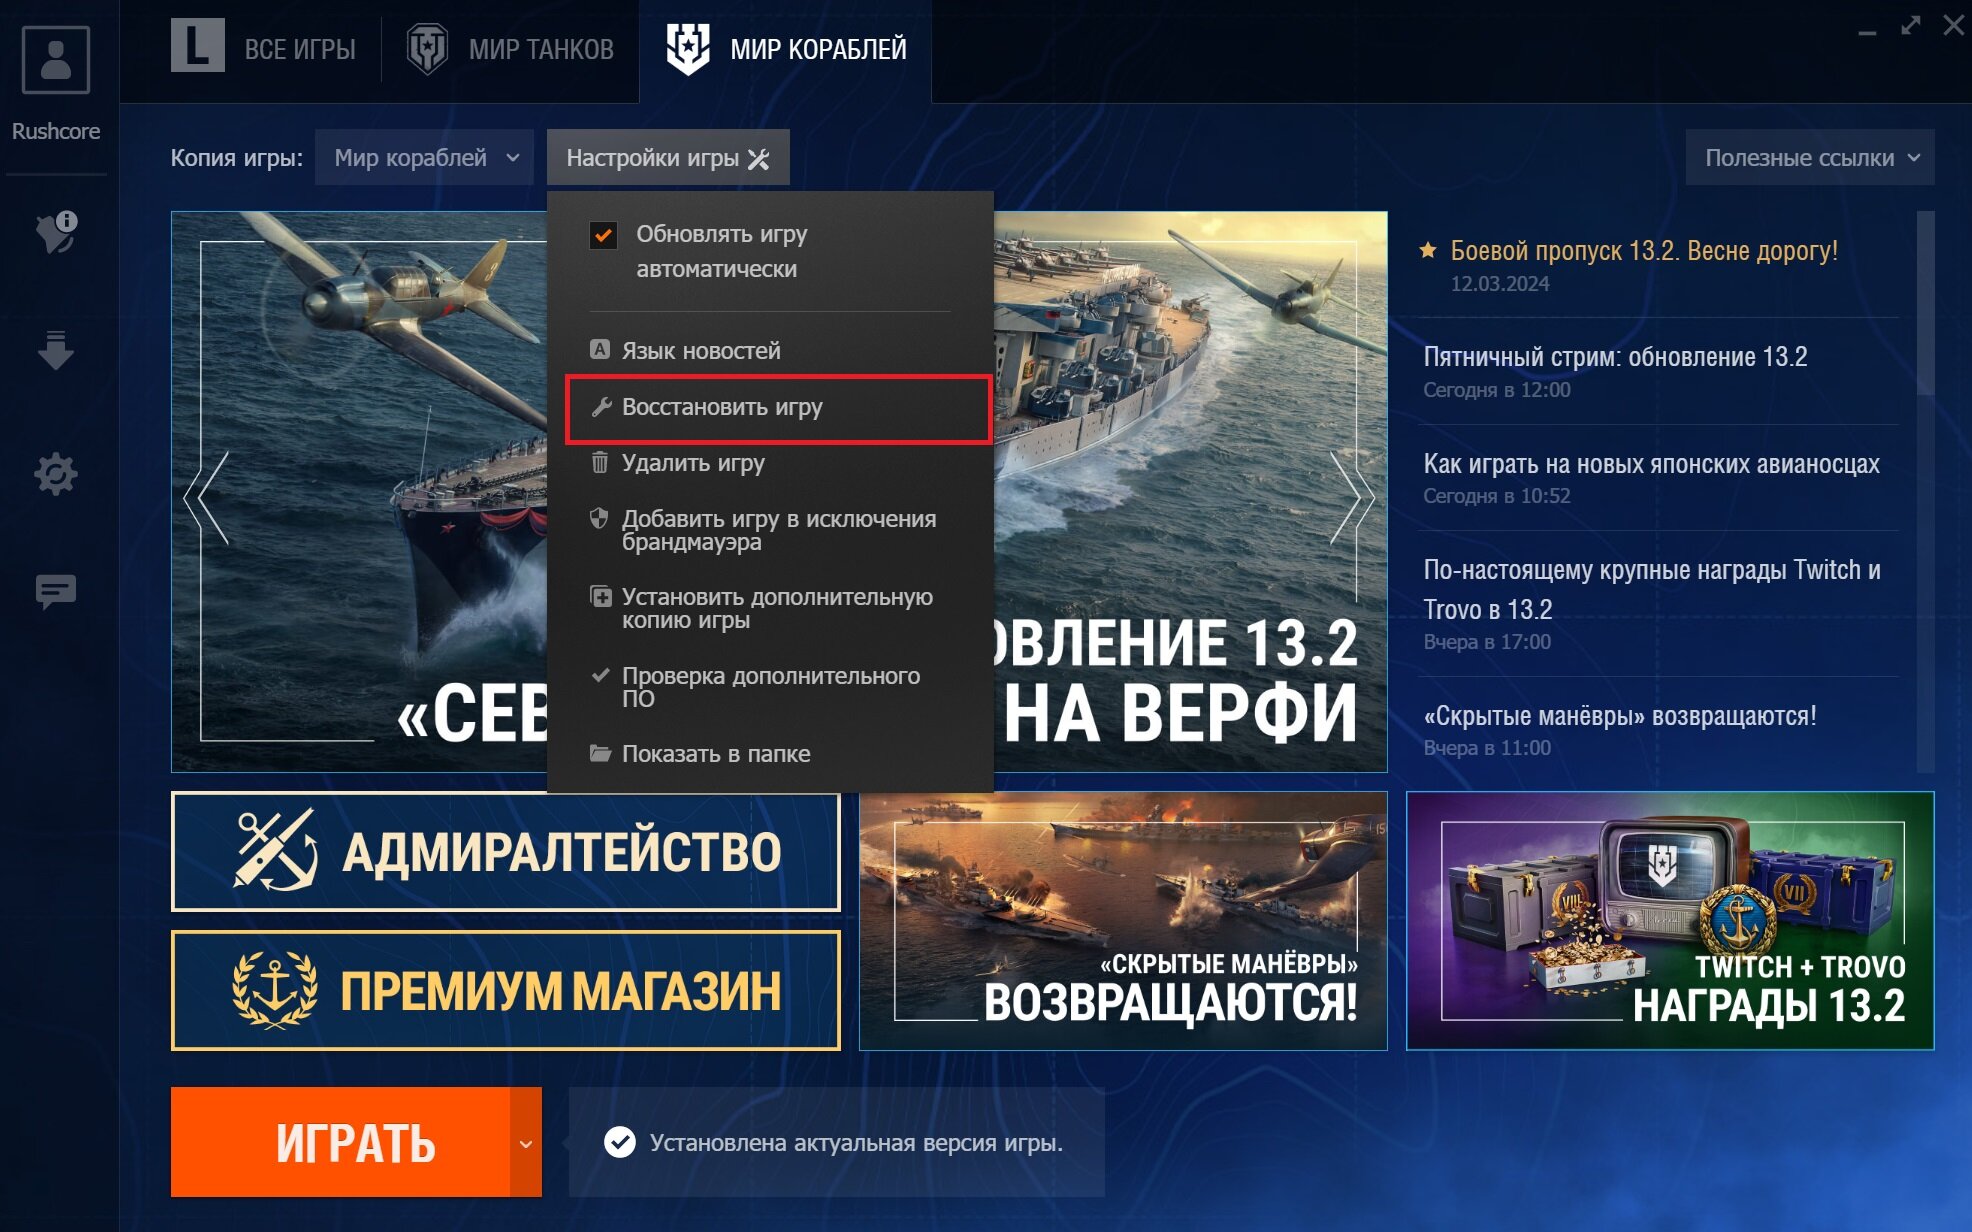Expand the Полезные ссылки dropdown
1972x1232 pixels.
(x=1810, y=158)
